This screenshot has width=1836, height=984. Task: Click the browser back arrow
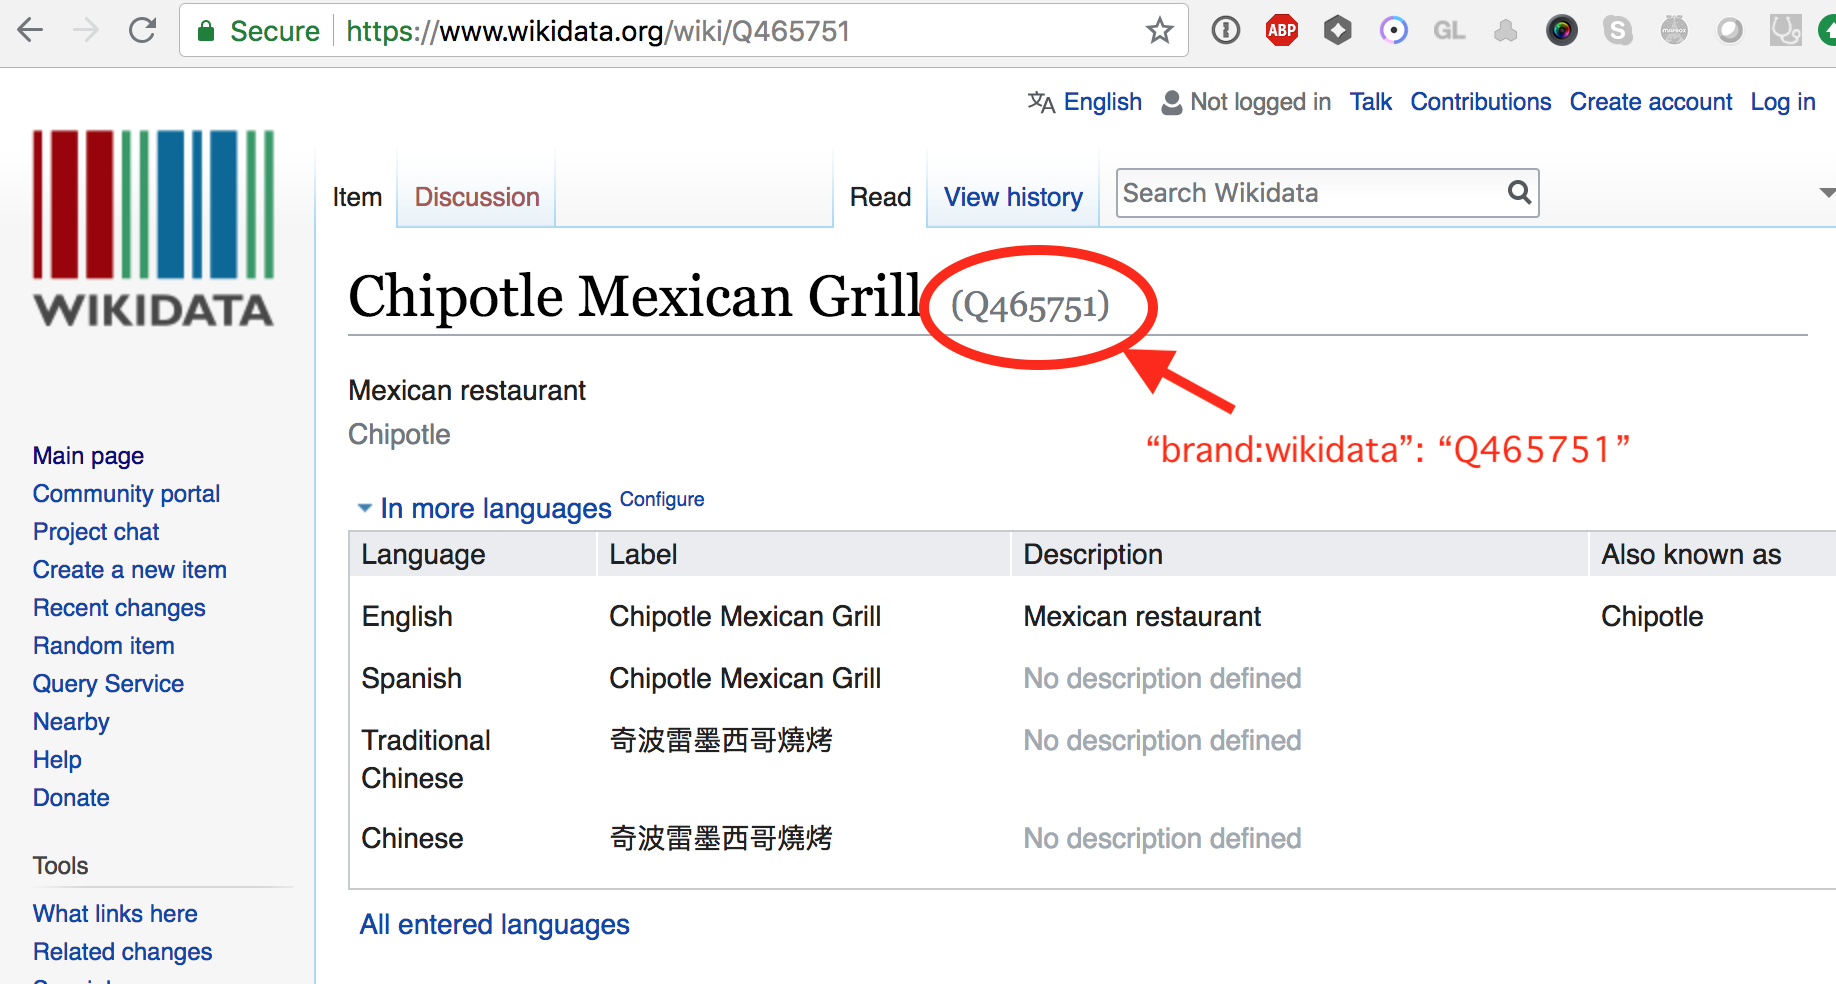click(31, 30)
